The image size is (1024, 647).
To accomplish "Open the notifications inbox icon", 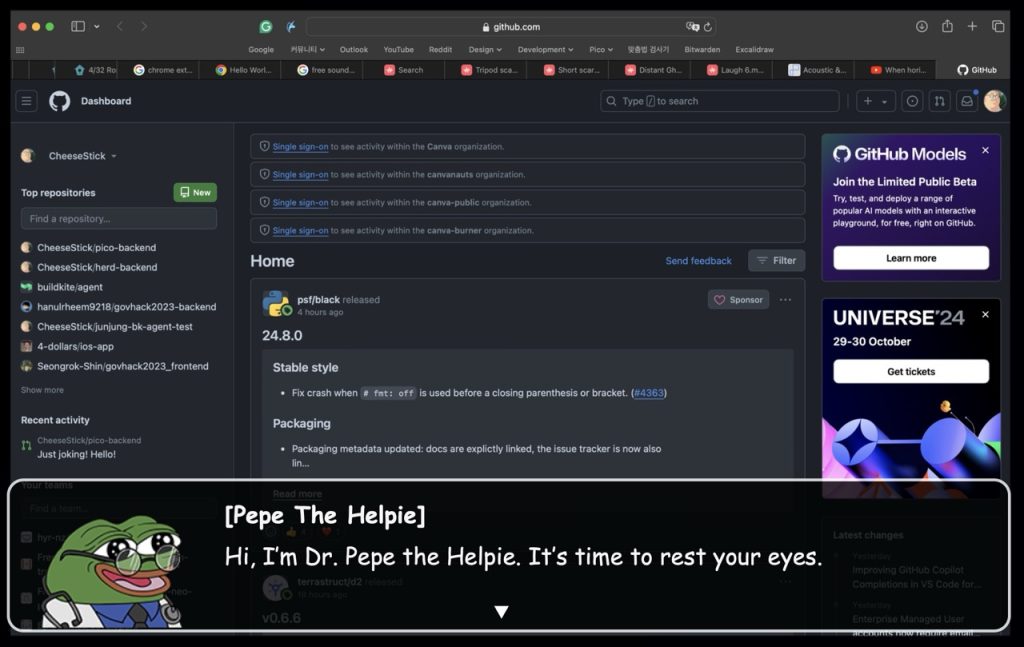I will 966,101.
